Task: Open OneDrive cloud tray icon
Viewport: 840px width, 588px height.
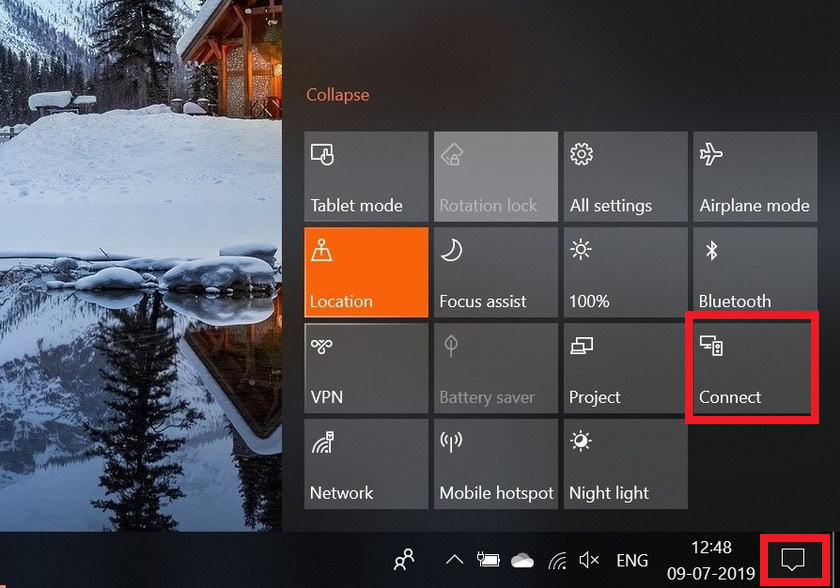Action: (522, 561)
